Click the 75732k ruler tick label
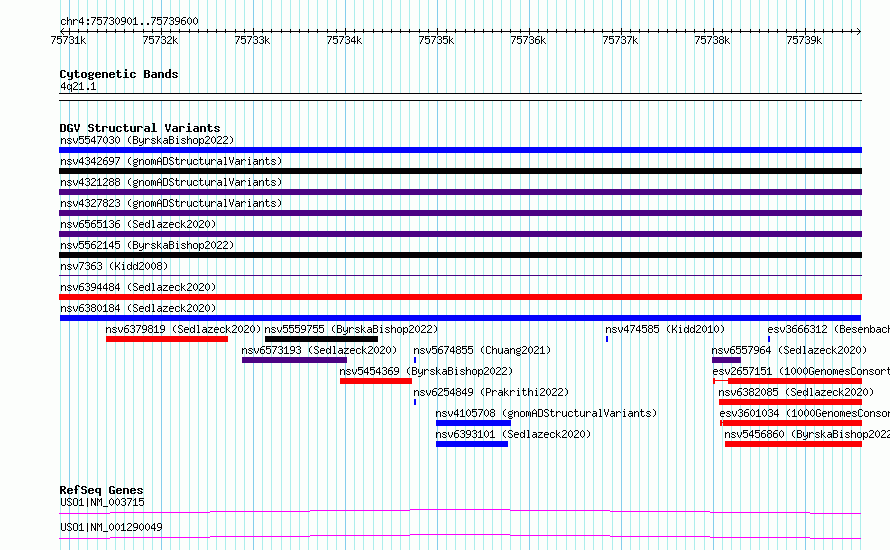 click(160, 40)
